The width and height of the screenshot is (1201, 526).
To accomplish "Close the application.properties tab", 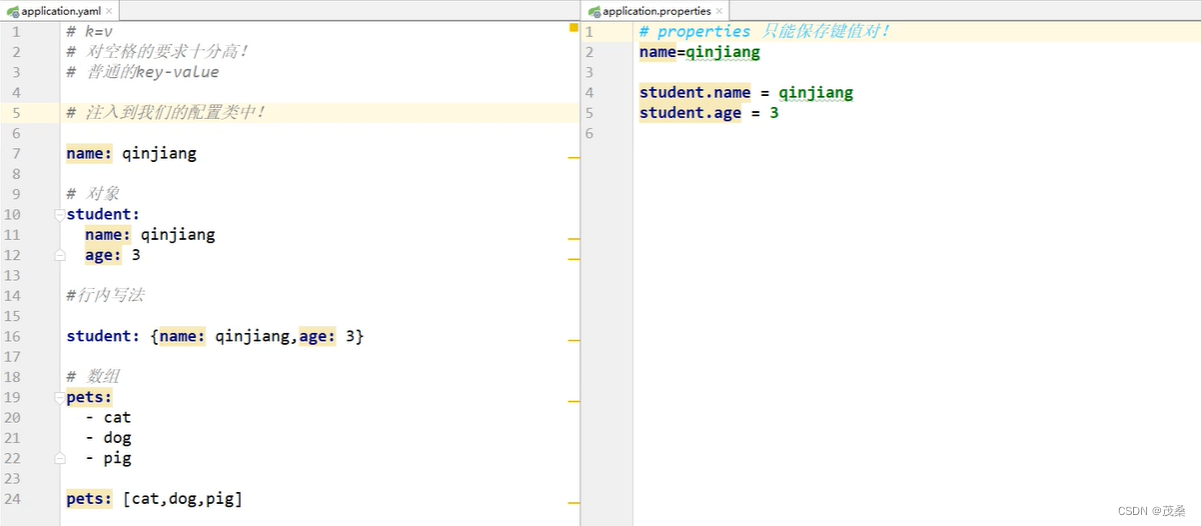I will (x=720, y=12).
